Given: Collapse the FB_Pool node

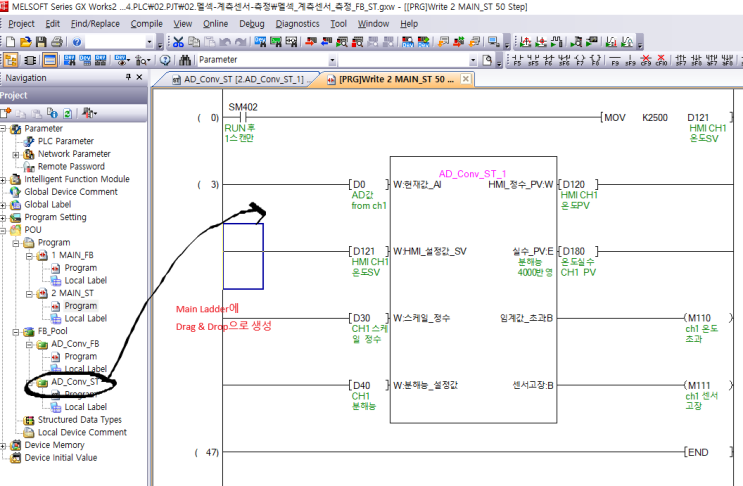Looking at the screenshot, I should (x=16, y=332).
